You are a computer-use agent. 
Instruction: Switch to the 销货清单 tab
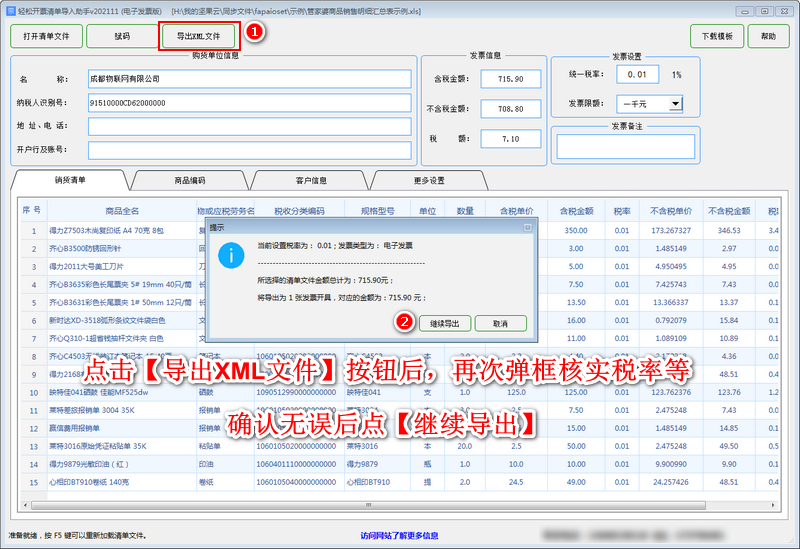(70, 180)
